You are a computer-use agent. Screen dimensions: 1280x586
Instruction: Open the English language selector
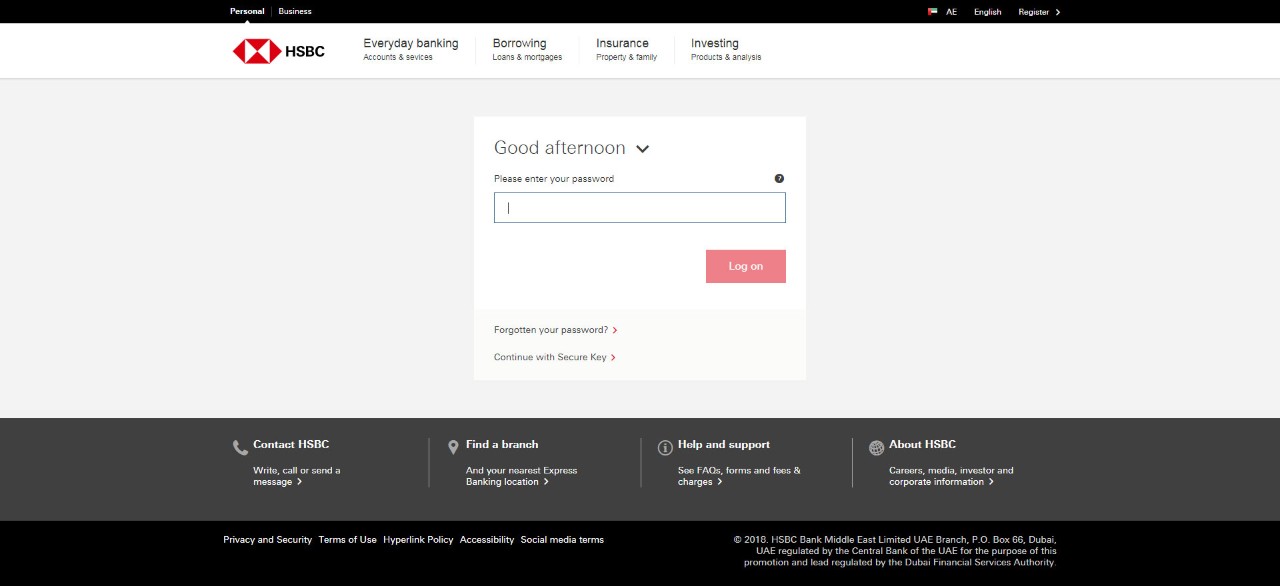[x=987, y=12]
